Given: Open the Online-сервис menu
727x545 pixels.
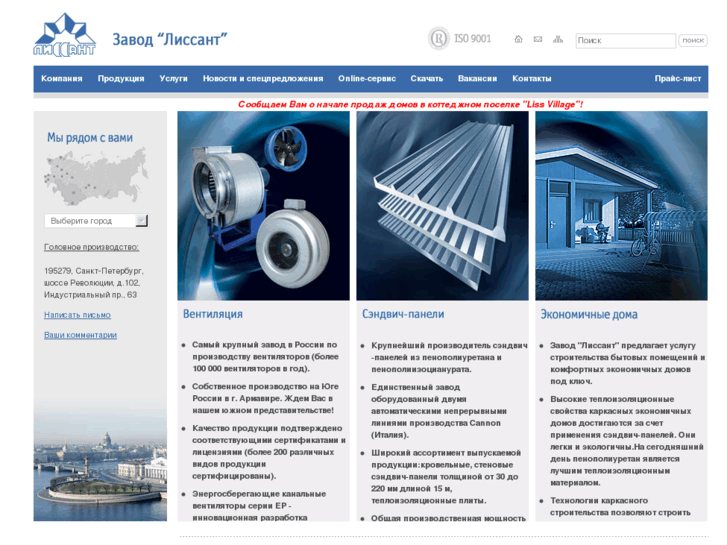Looking at the screenshot, I should pyautogui.click(x=367, y=78).
